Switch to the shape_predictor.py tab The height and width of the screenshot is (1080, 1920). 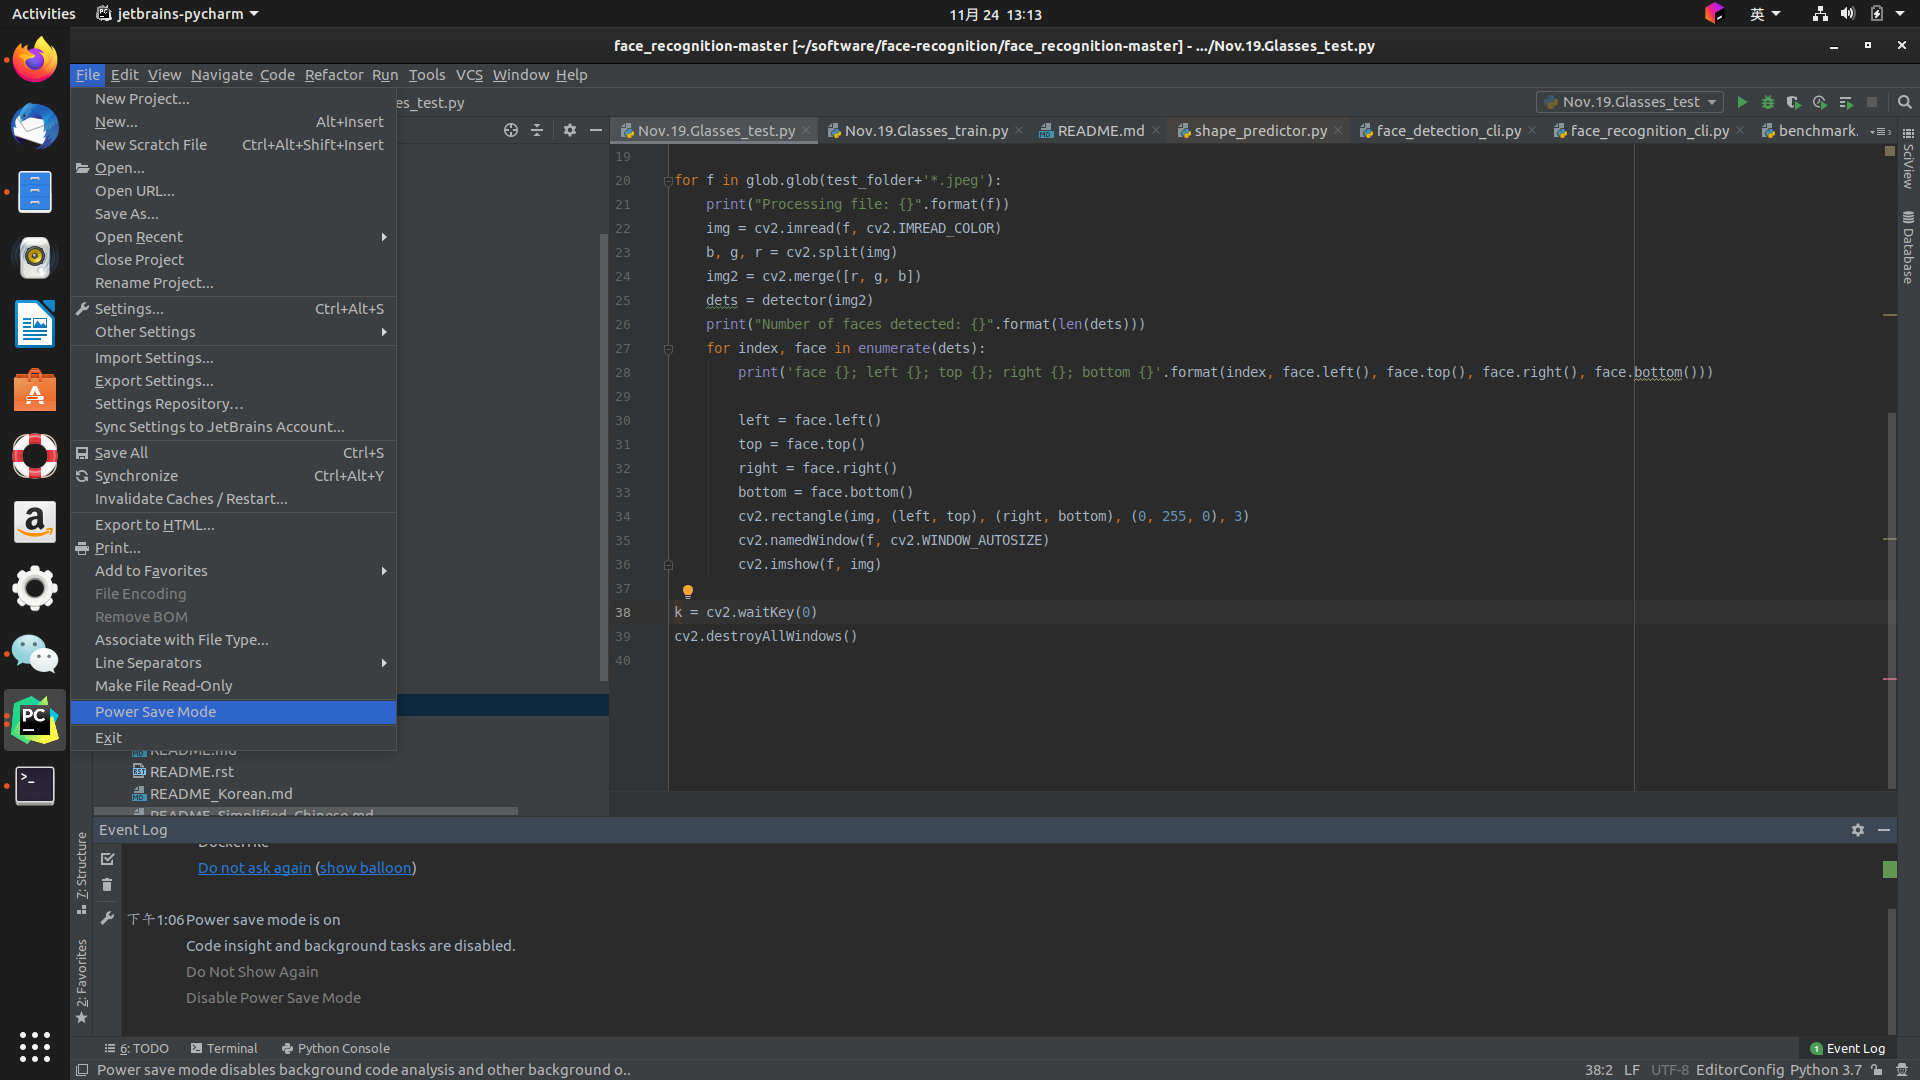[x=1259, y=131]
